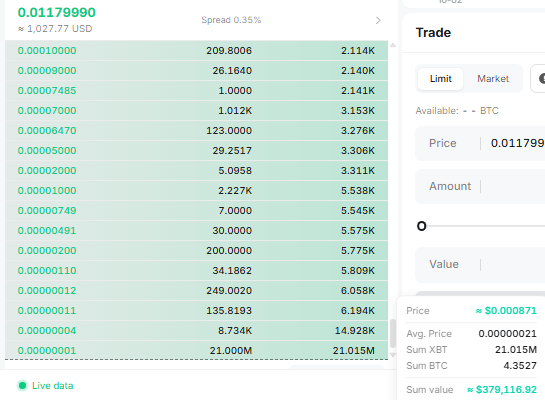The image size is (545, 400).
Task: Click the order book vertical scrollbar thumb
Action: (x=393, y=333)
